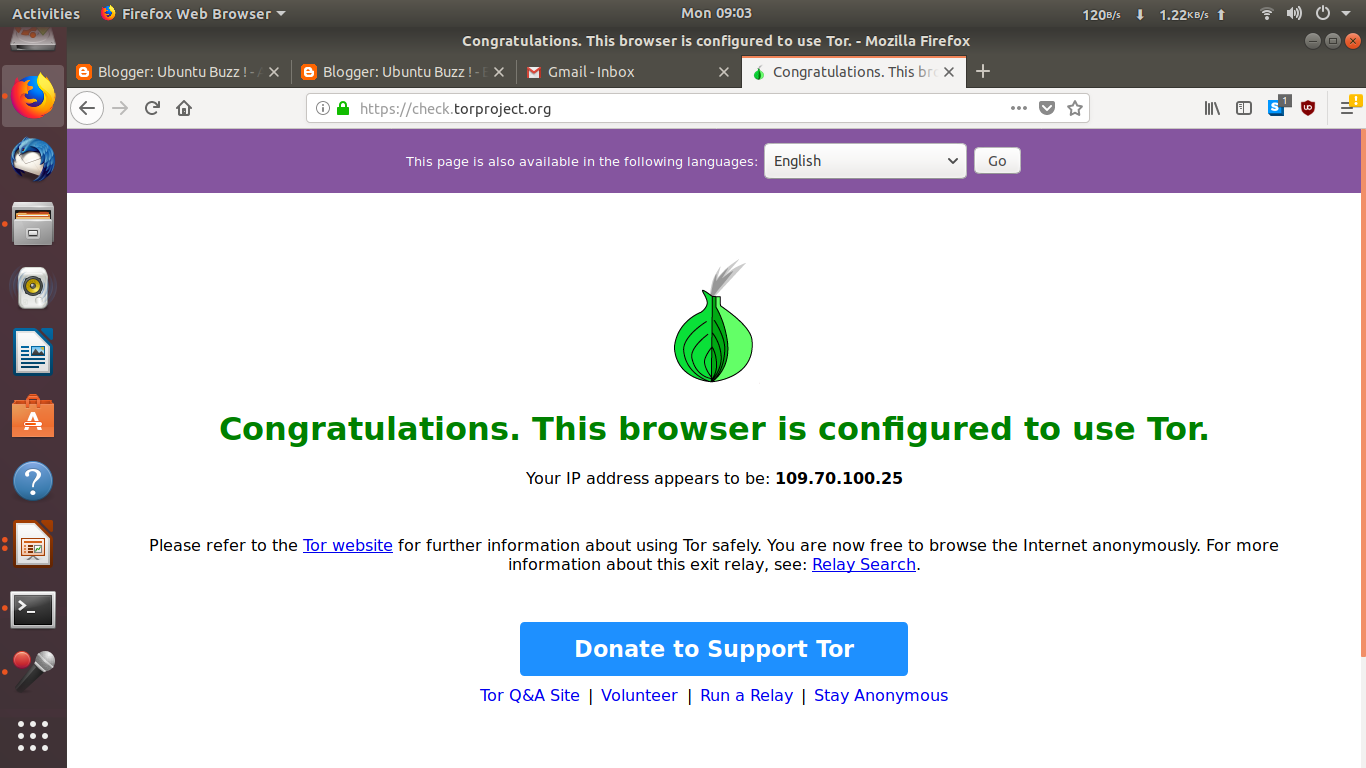Open the Activities overview
Screen dimensions: 1366x768
[x=46, y=13]
